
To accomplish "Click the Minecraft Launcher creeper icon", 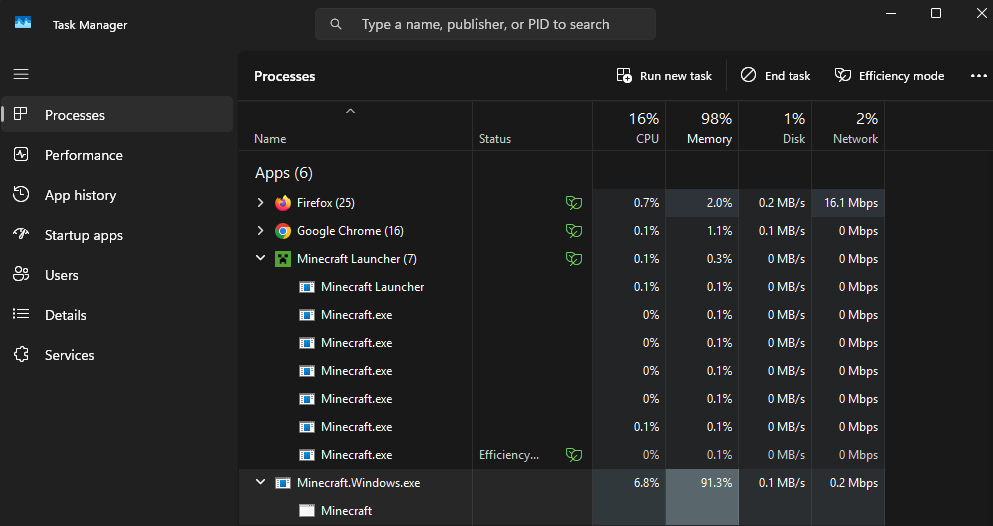I will tap(283, 259).
